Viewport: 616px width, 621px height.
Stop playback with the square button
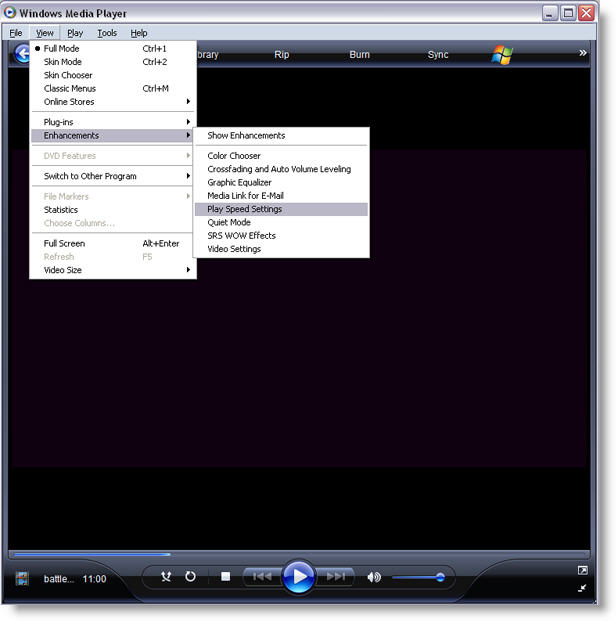225,576
